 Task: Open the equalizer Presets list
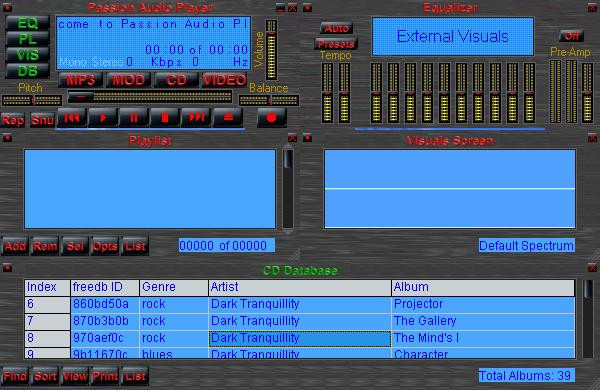point(336,44)
